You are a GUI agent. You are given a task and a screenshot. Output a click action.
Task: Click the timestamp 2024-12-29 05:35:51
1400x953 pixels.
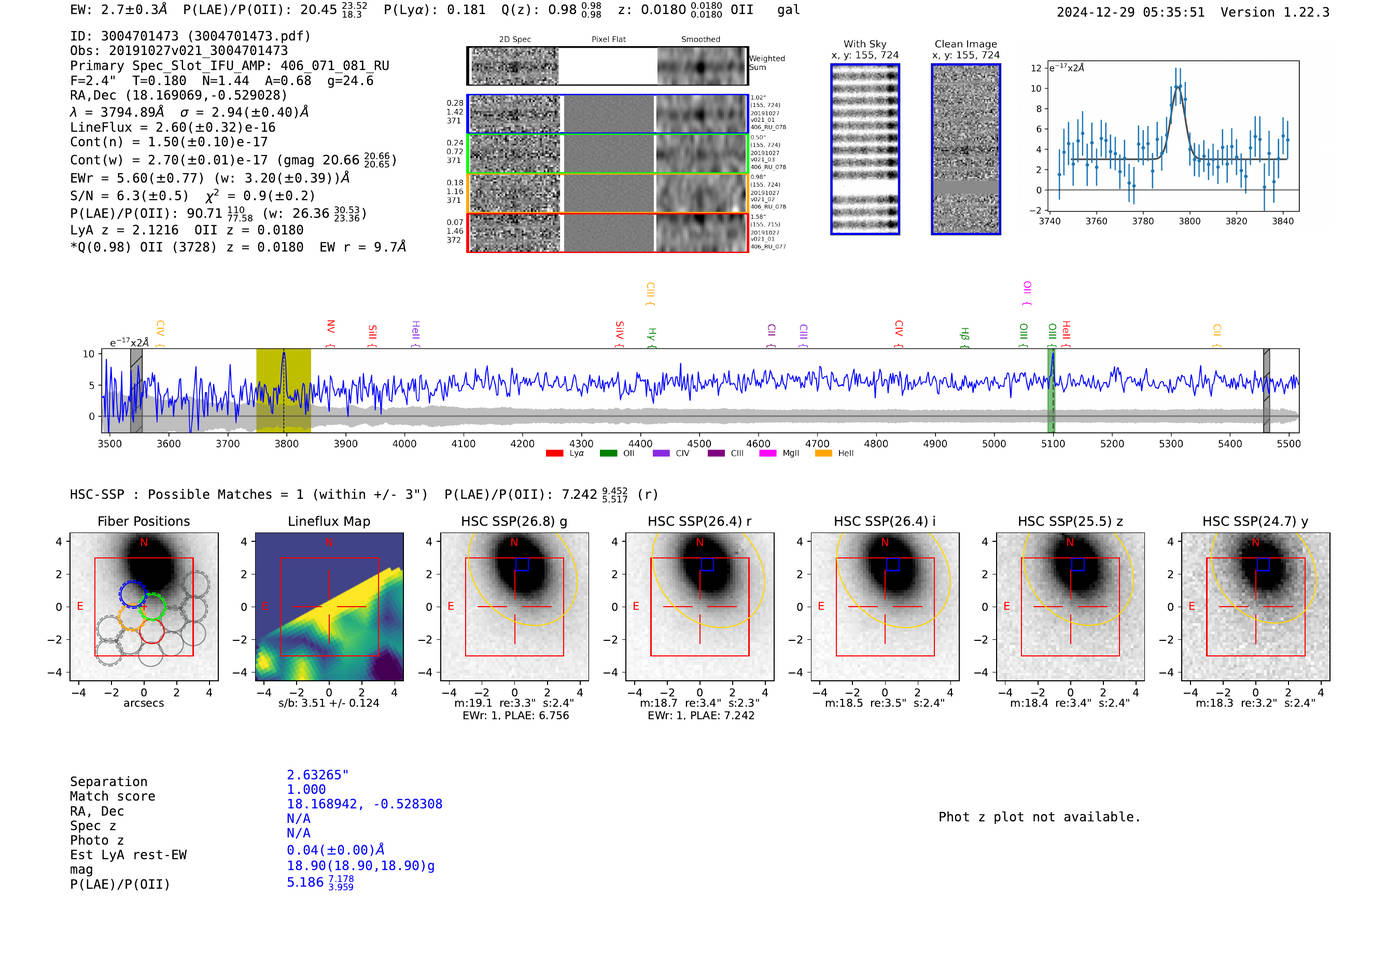(x=1131, y=12)
